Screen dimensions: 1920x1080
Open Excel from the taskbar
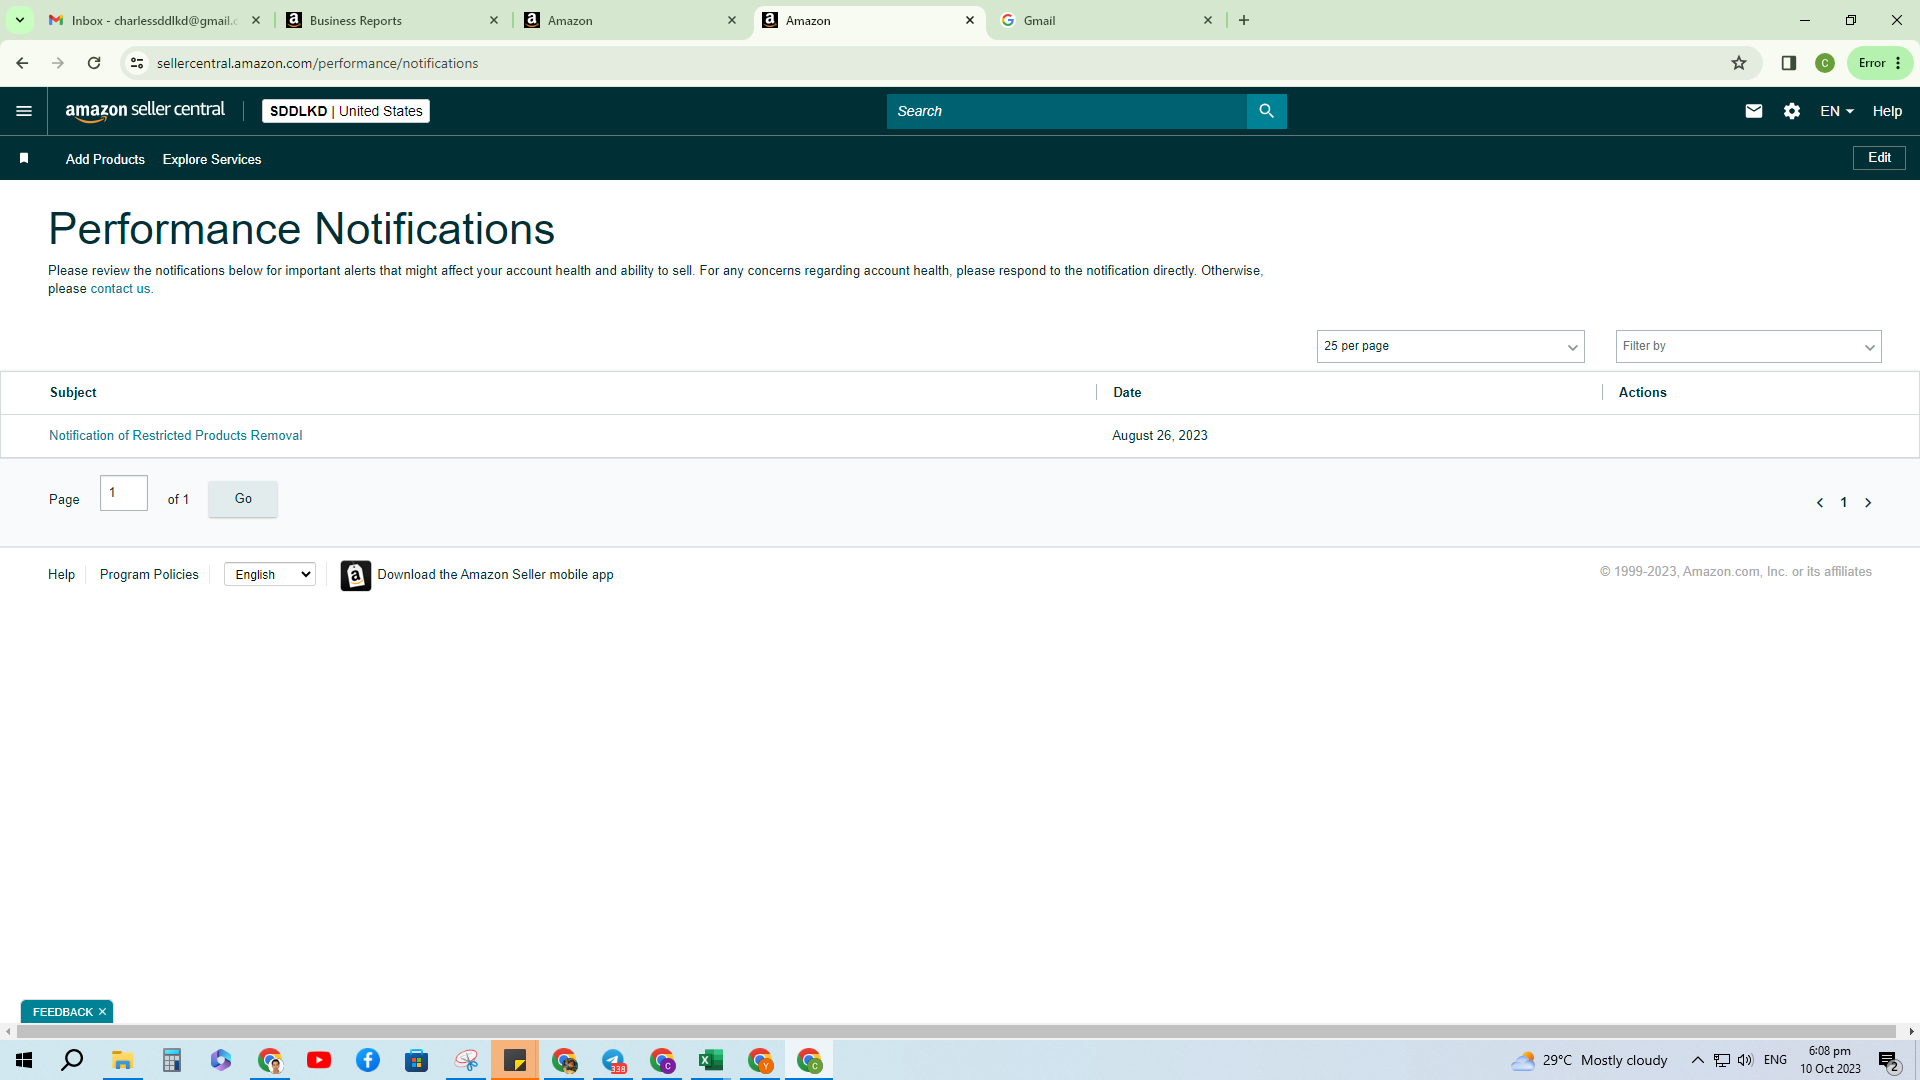[711, 1060]
